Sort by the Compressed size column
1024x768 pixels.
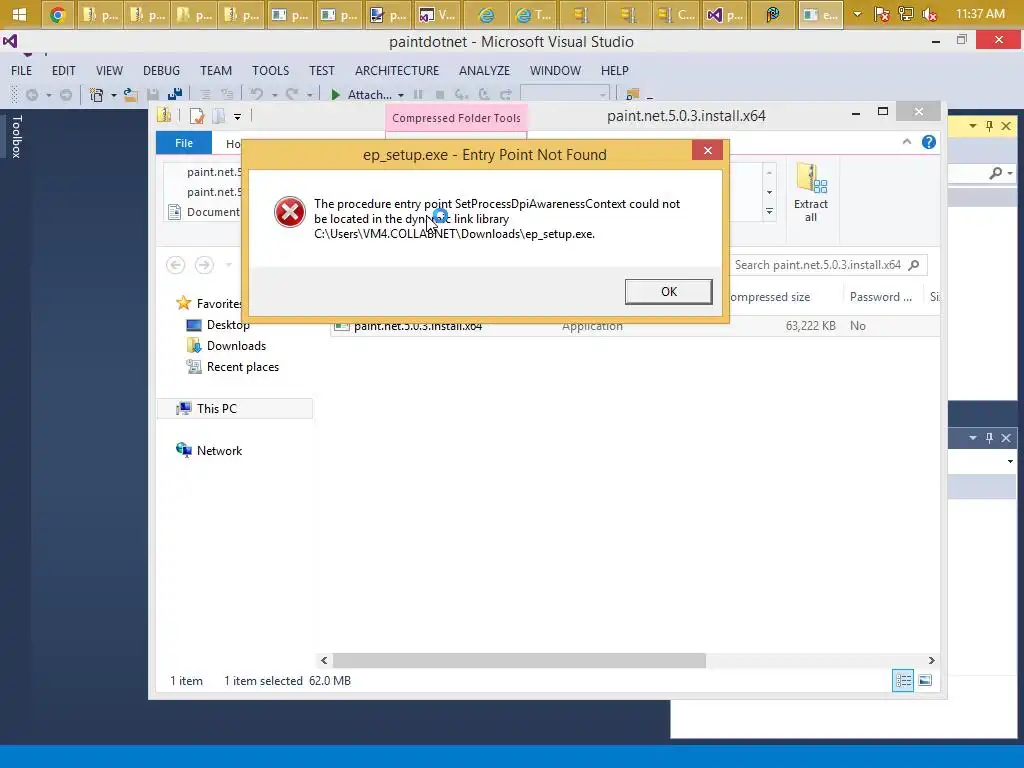coord(769,296)
